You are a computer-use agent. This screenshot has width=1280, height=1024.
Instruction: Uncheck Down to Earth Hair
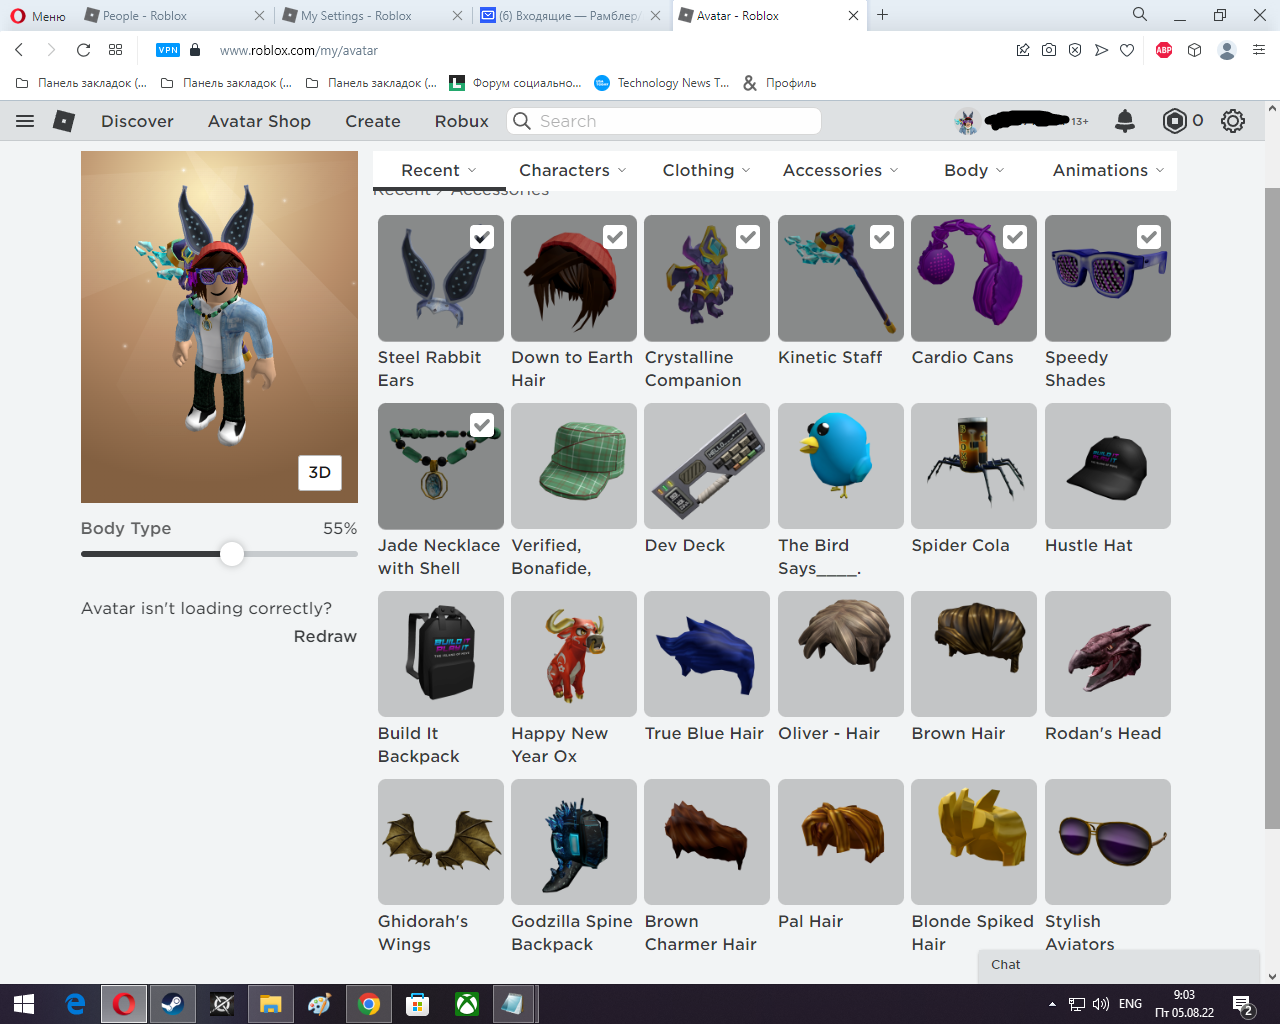[x=615, y=237]
